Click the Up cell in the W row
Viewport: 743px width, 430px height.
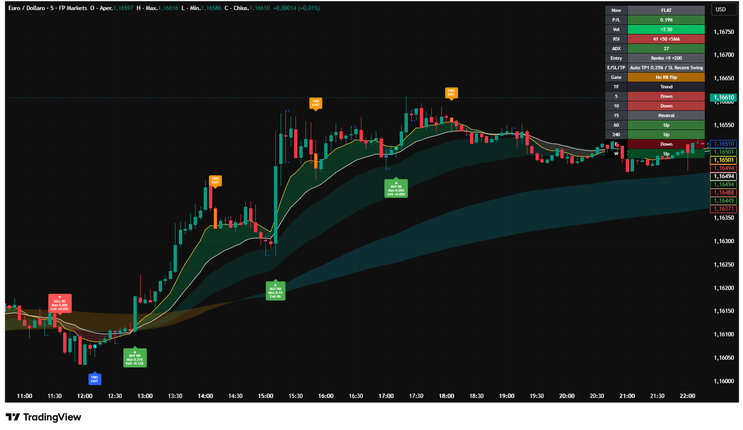tap(666, 154)
